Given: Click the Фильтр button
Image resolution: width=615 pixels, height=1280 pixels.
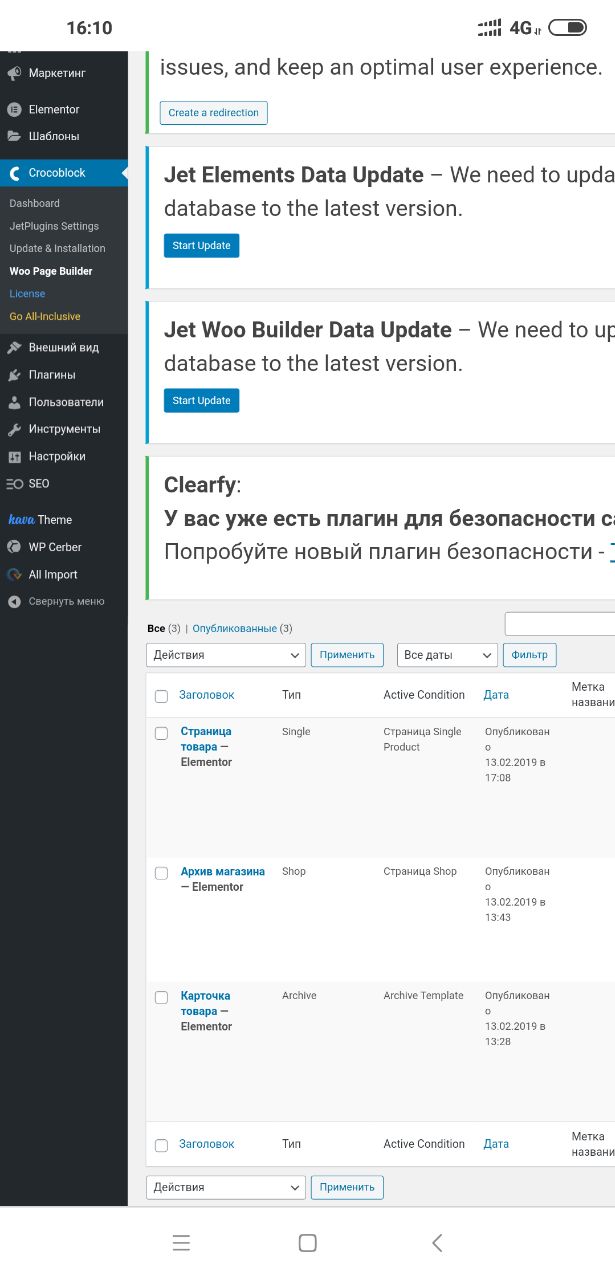Looking at the screenshot, I should 530,655.
